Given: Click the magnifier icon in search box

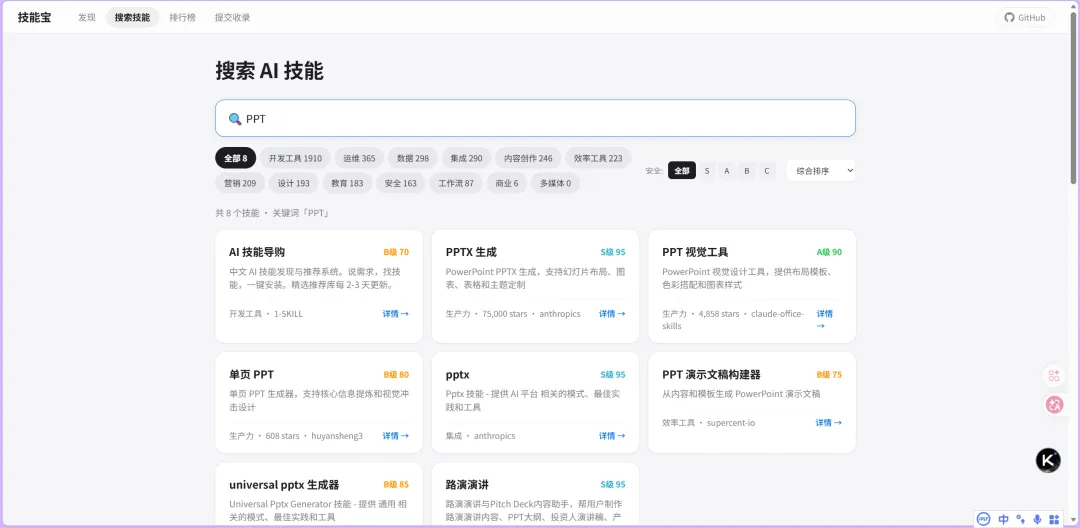Looking at the screenshot, I should pyautogui.click(x=235, y=119).
